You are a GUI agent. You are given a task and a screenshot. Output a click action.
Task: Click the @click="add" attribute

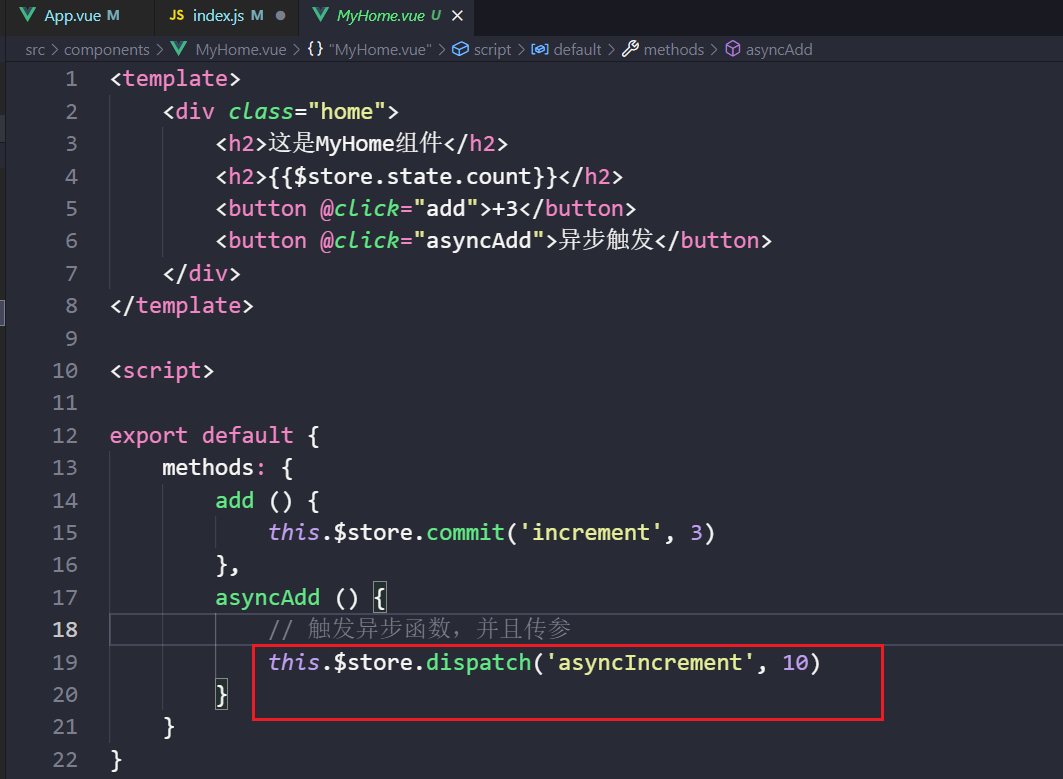point(399,208)
